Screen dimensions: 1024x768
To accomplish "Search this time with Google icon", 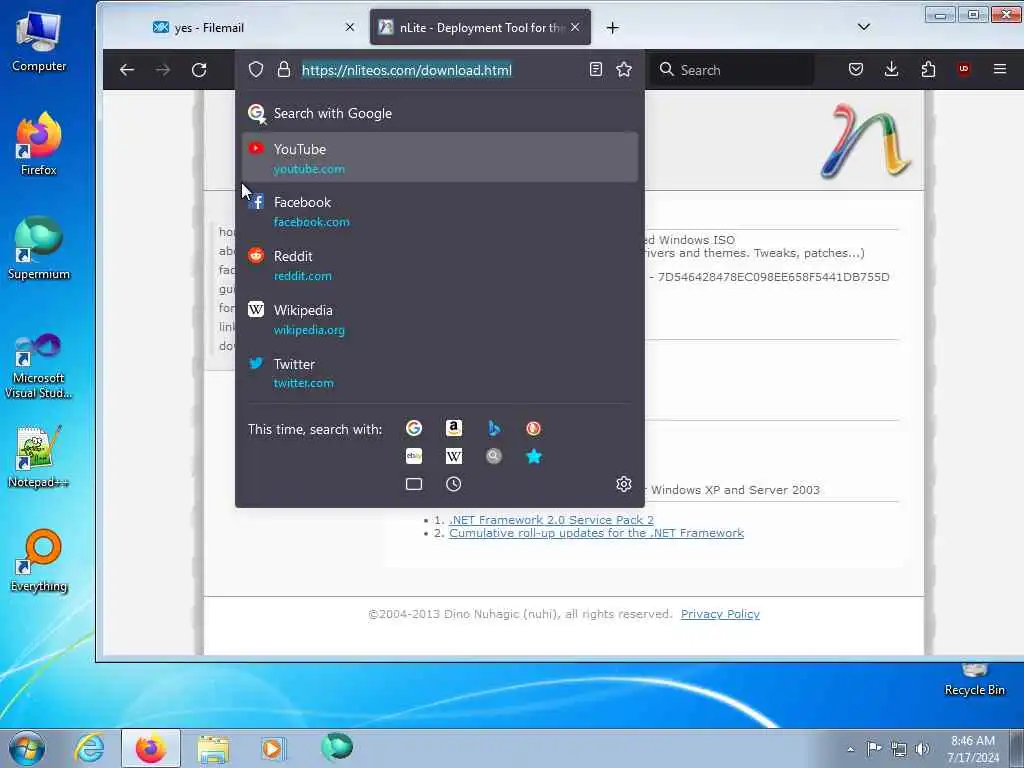I will [414, 428].
